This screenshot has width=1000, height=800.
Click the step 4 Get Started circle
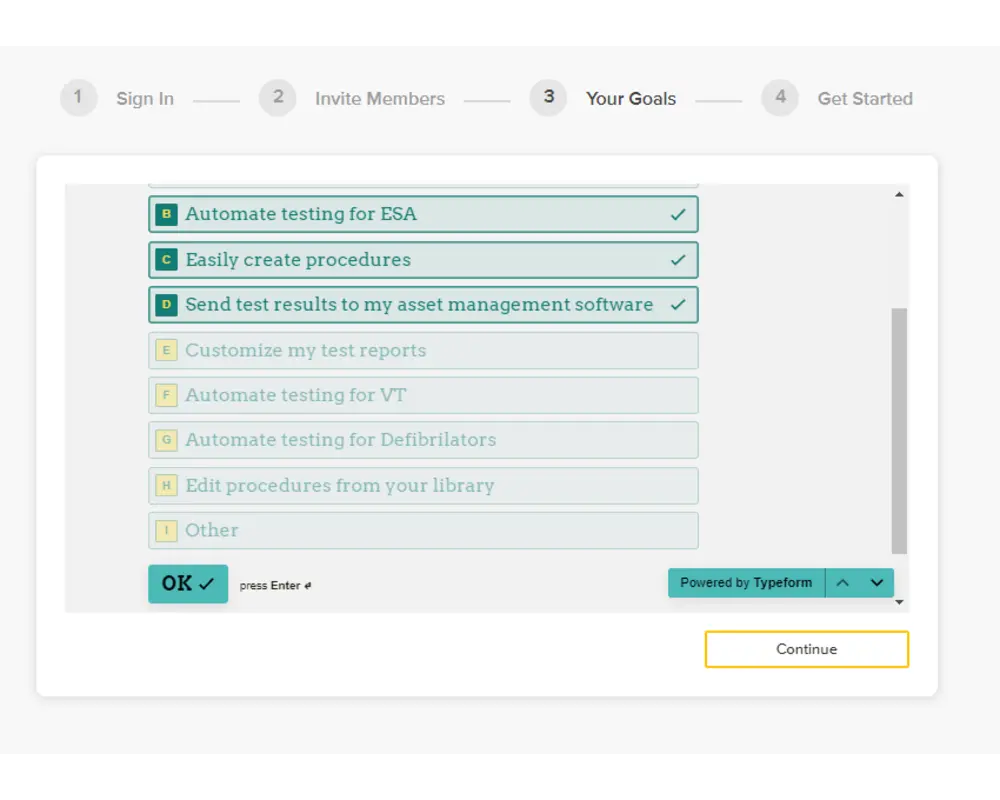[x=780, y=98]
